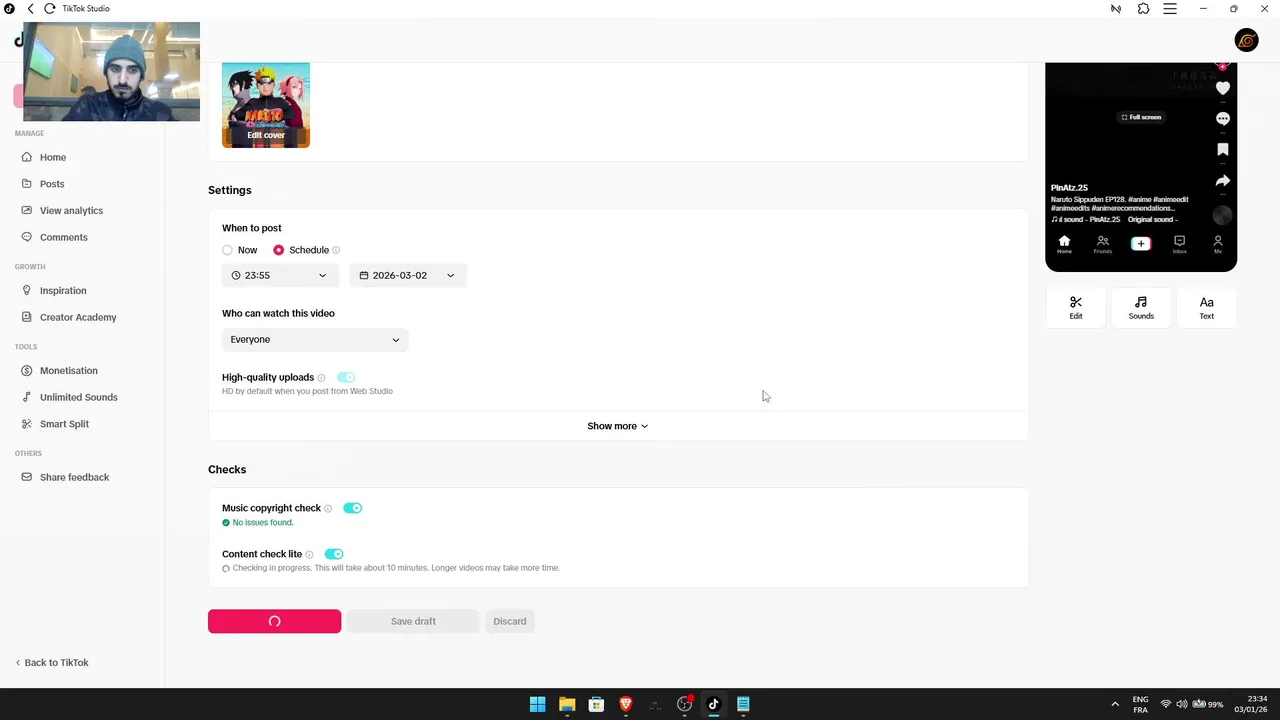1280x720 pixels.
Task: Expand Show more settings
Action: coord(618,426)
